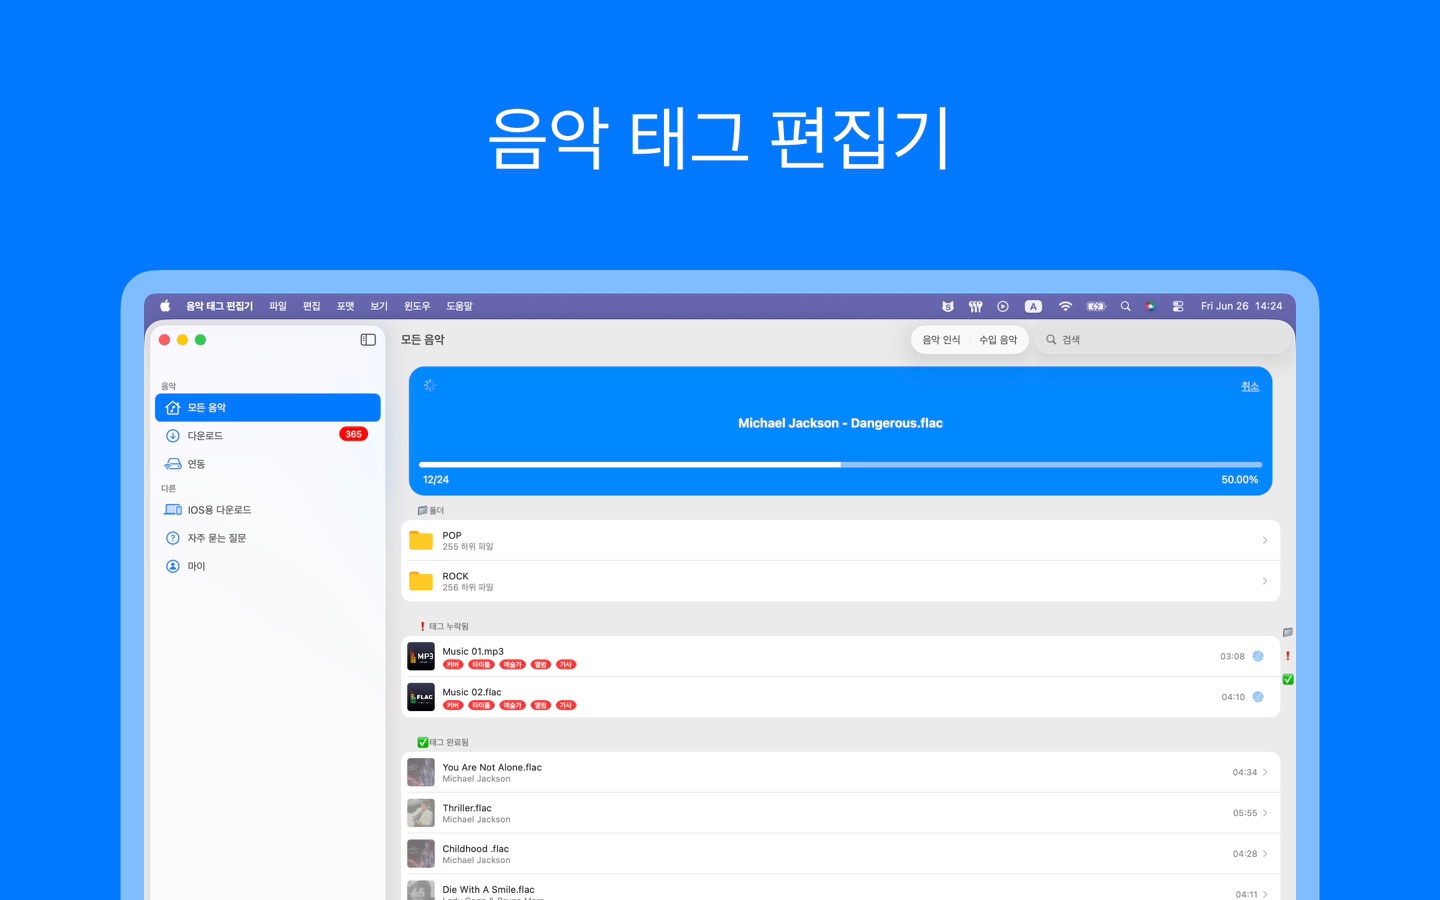The image size is (1440, 900).
Task: Click the red 365 badge on 다운로드
Action: pyautogui.click(x=353, y=434)
